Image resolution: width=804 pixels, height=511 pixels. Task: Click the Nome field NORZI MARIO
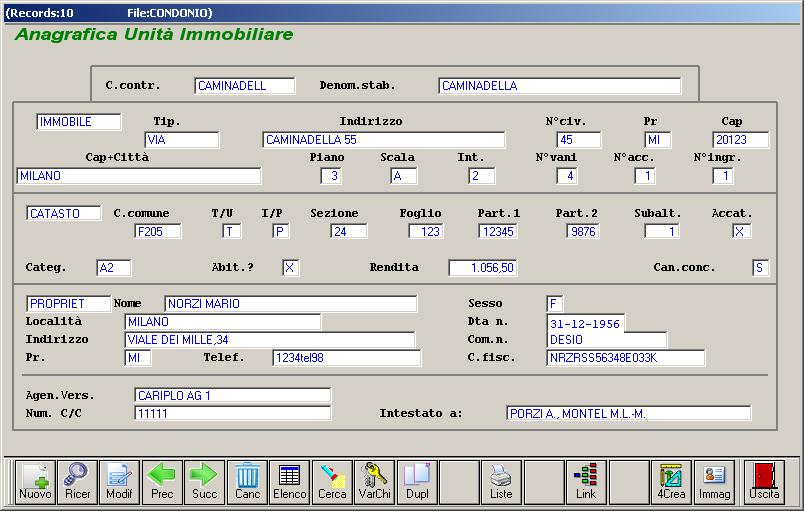pyautogui.click(x=291, y=303)
